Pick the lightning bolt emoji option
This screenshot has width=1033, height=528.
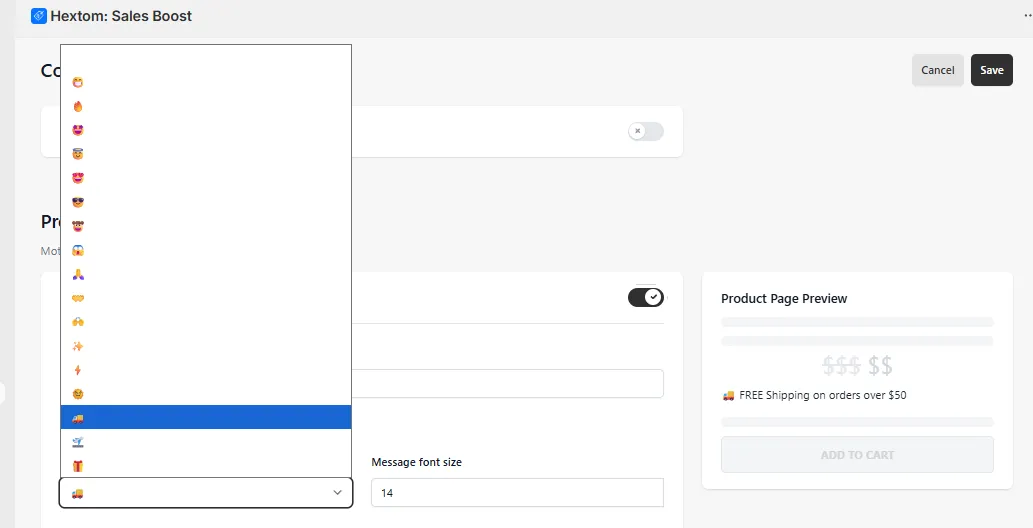click(206, 370)
